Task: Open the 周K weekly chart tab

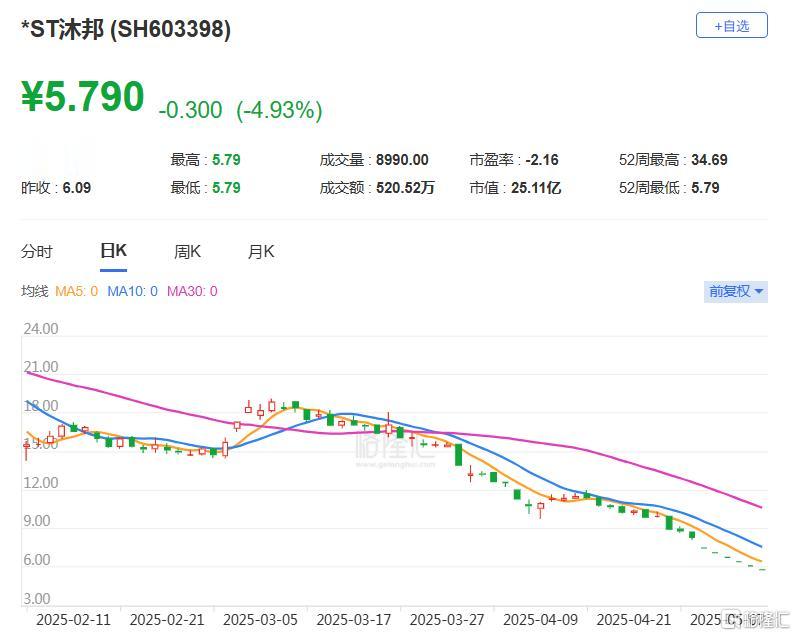Action: [187, 251]
